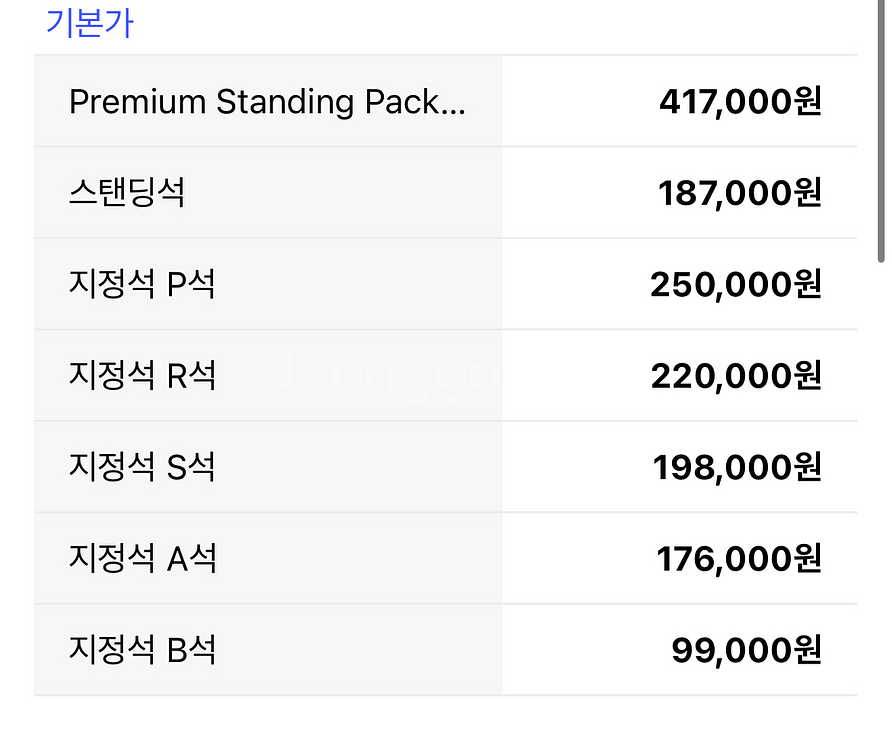
Task: Click the 417,000원 price
Action: [740, 102]
